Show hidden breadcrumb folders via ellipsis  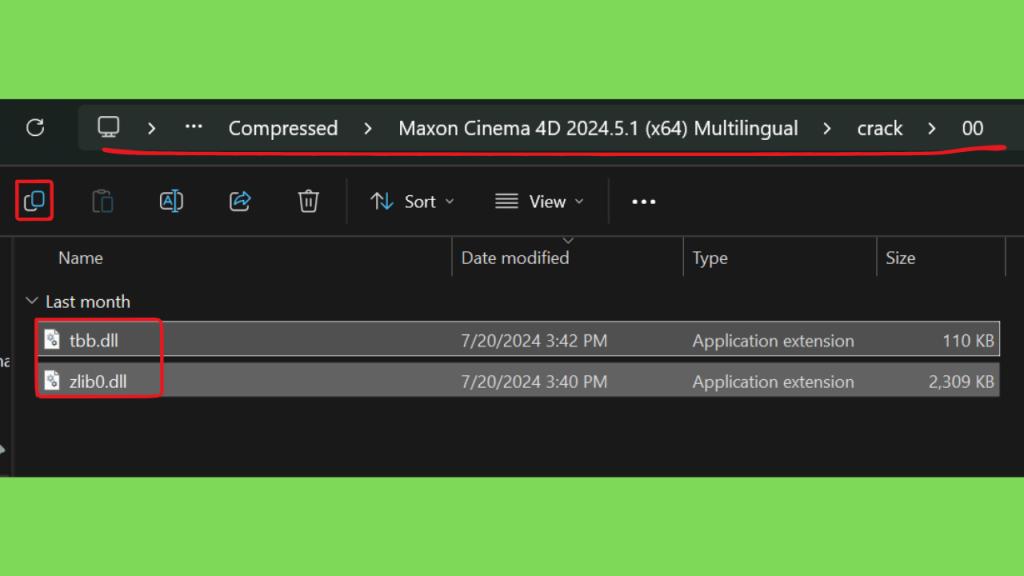tap(193, 127)
